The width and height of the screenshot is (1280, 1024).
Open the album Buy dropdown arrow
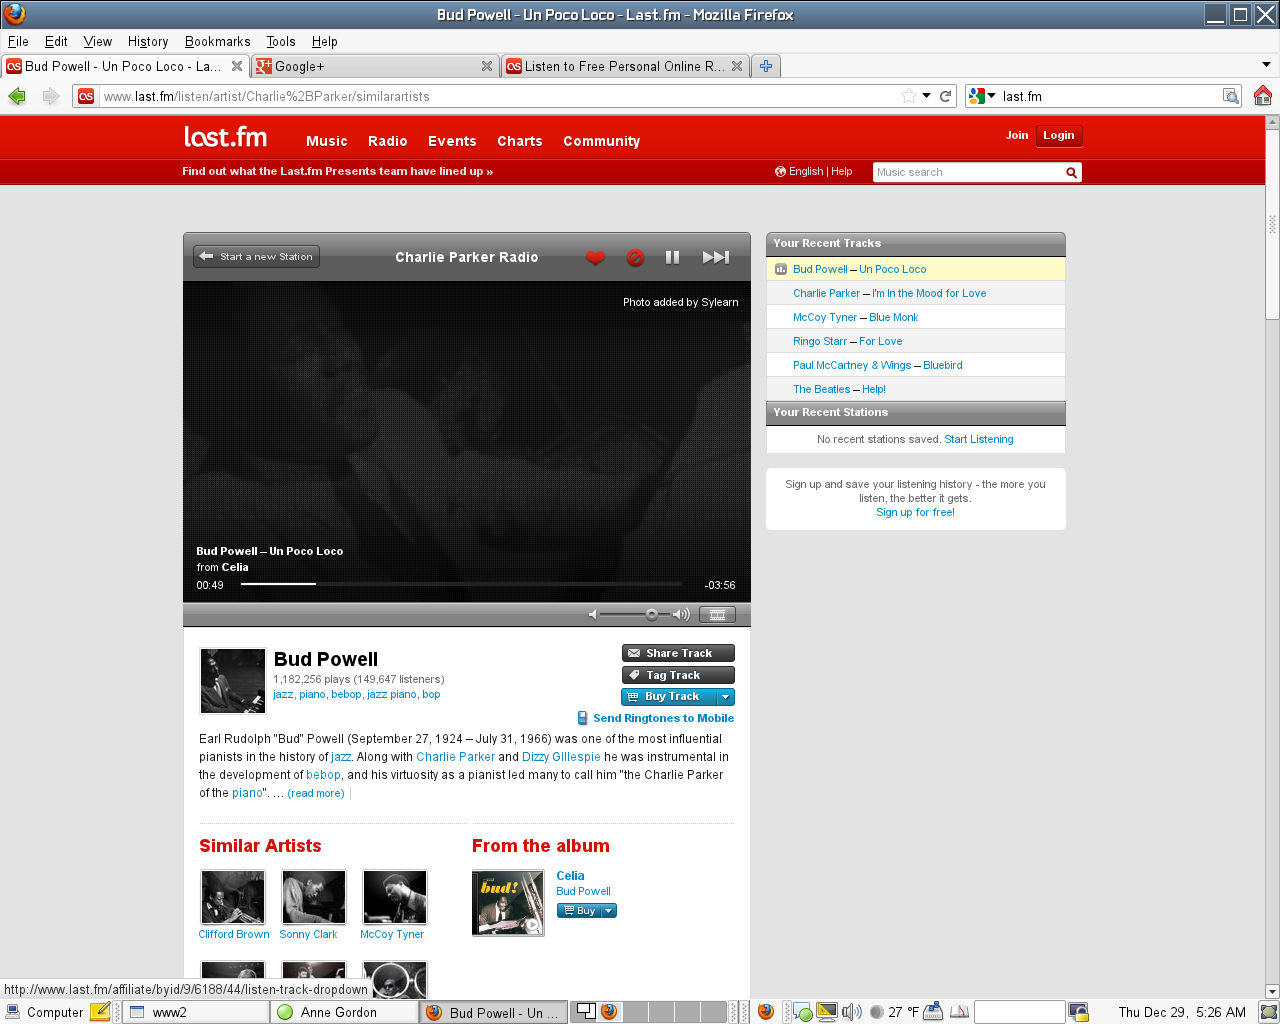(609, 911)
